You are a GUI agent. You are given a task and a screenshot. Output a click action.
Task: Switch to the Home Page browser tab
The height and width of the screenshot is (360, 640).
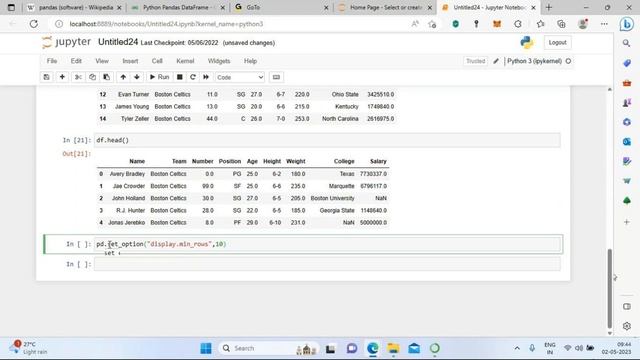[x=384, y=7]
